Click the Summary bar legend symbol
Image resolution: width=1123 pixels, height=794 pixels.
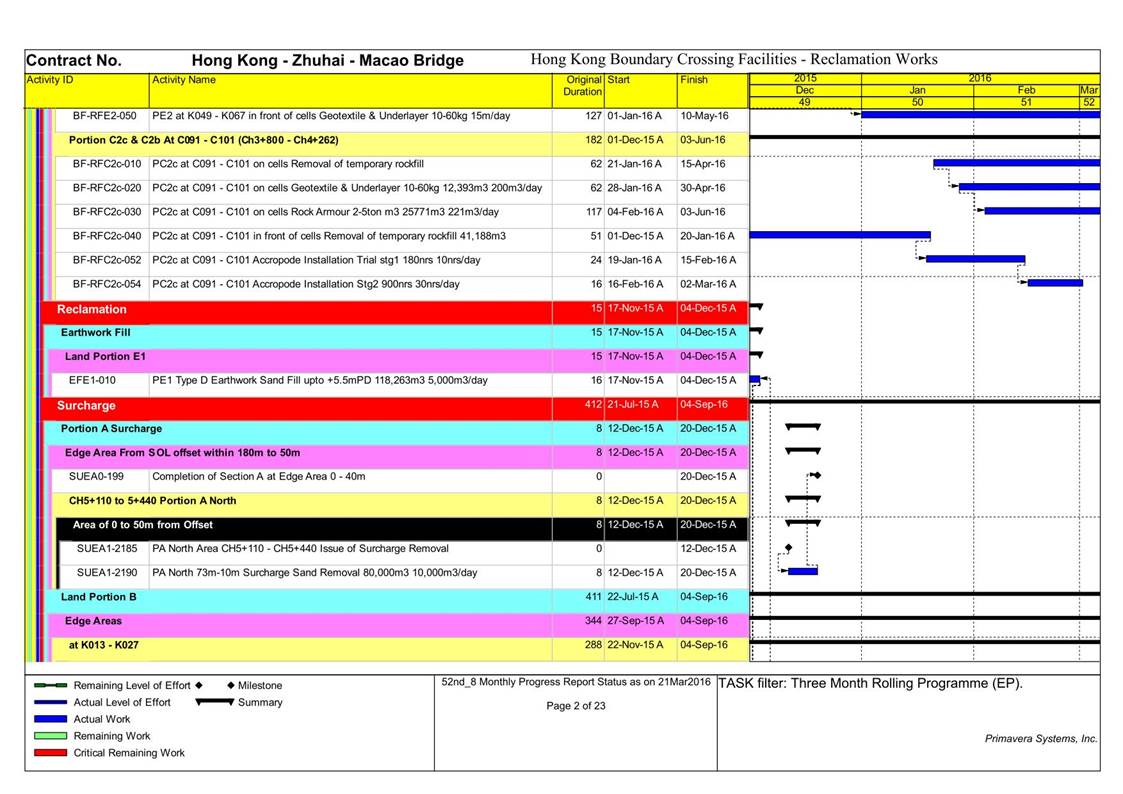point(215,702)
